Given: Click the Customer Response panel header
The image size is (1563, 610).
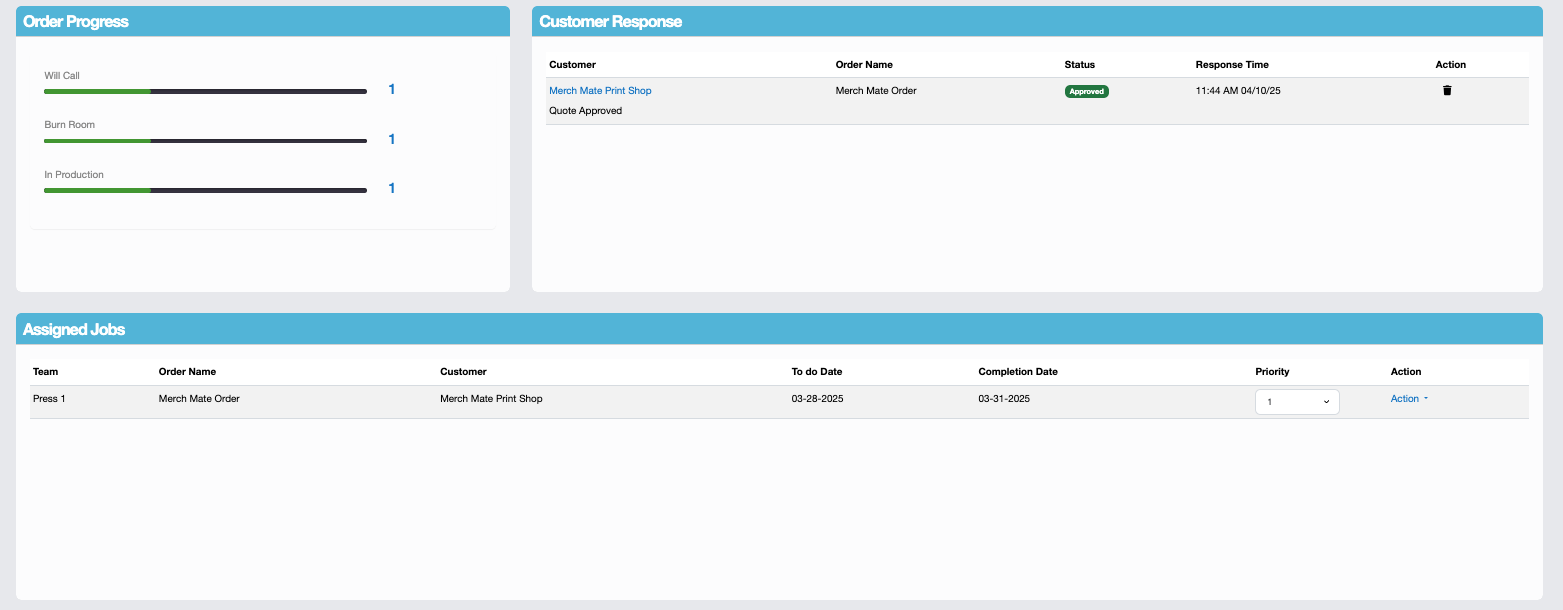Looking at the screenshot, I should [x=611, y=22].
